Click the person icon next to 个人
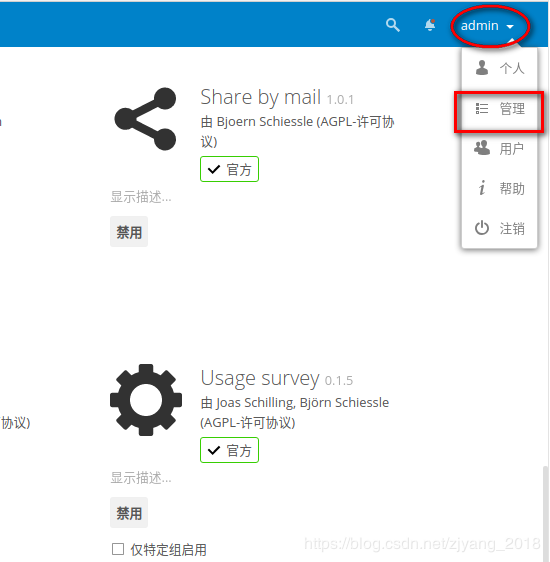 [x=482, y=67]
